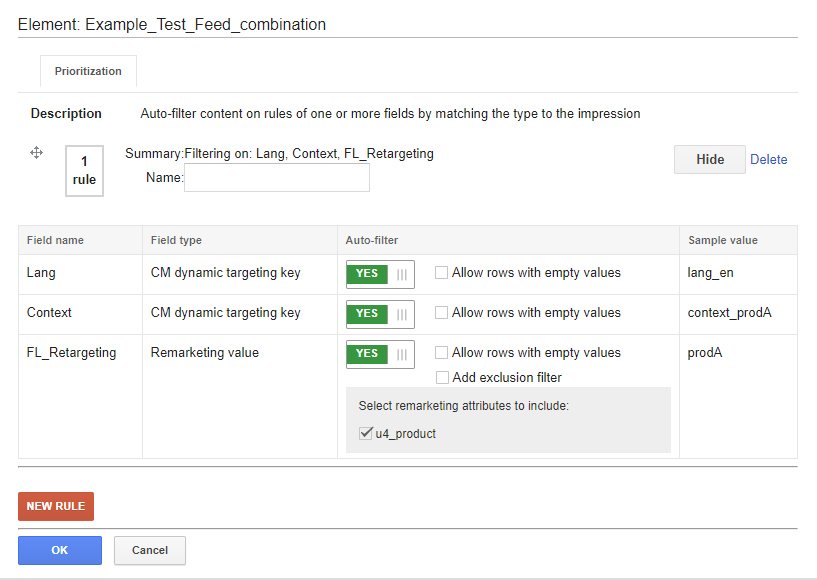Click the Delete link for the rule
817x580 pixels.
(769, 159)
